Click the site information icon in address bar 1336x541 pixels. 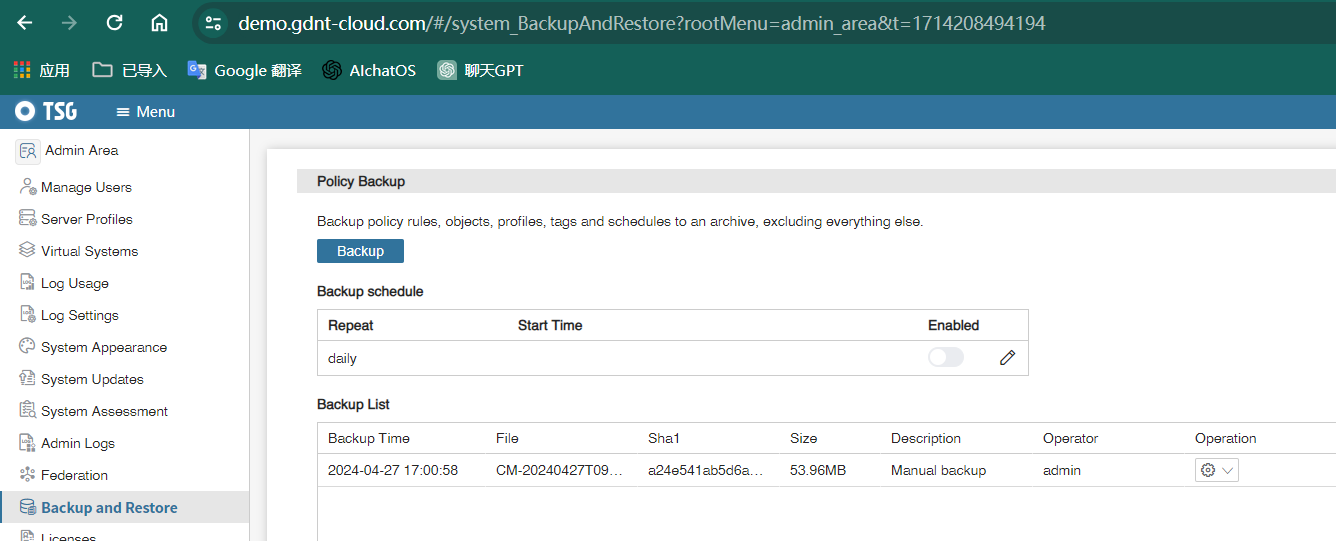(212, 22)
